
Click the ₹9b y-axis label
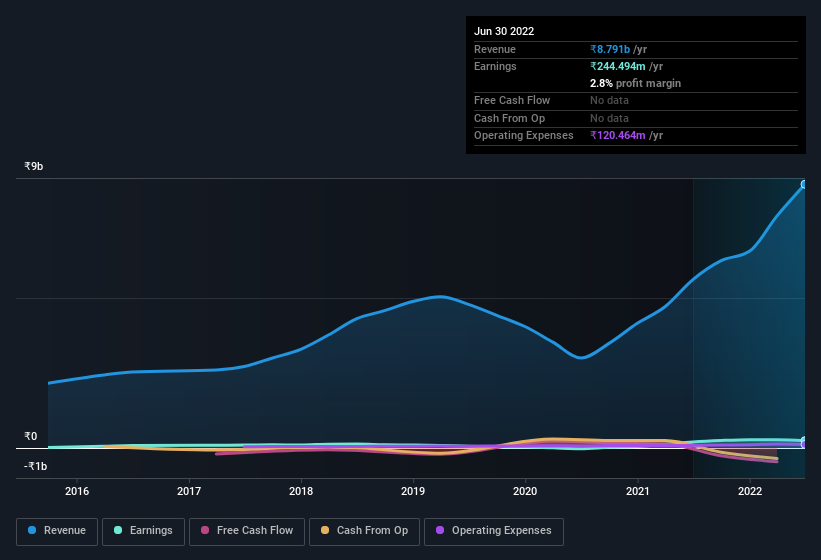pyautogui.click(x=34, y=166)
